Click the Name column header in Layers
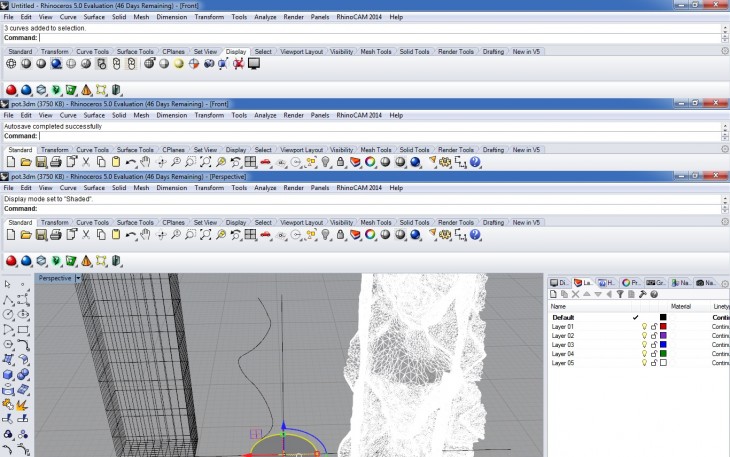The image size is (730, 457). pos(558,306)
